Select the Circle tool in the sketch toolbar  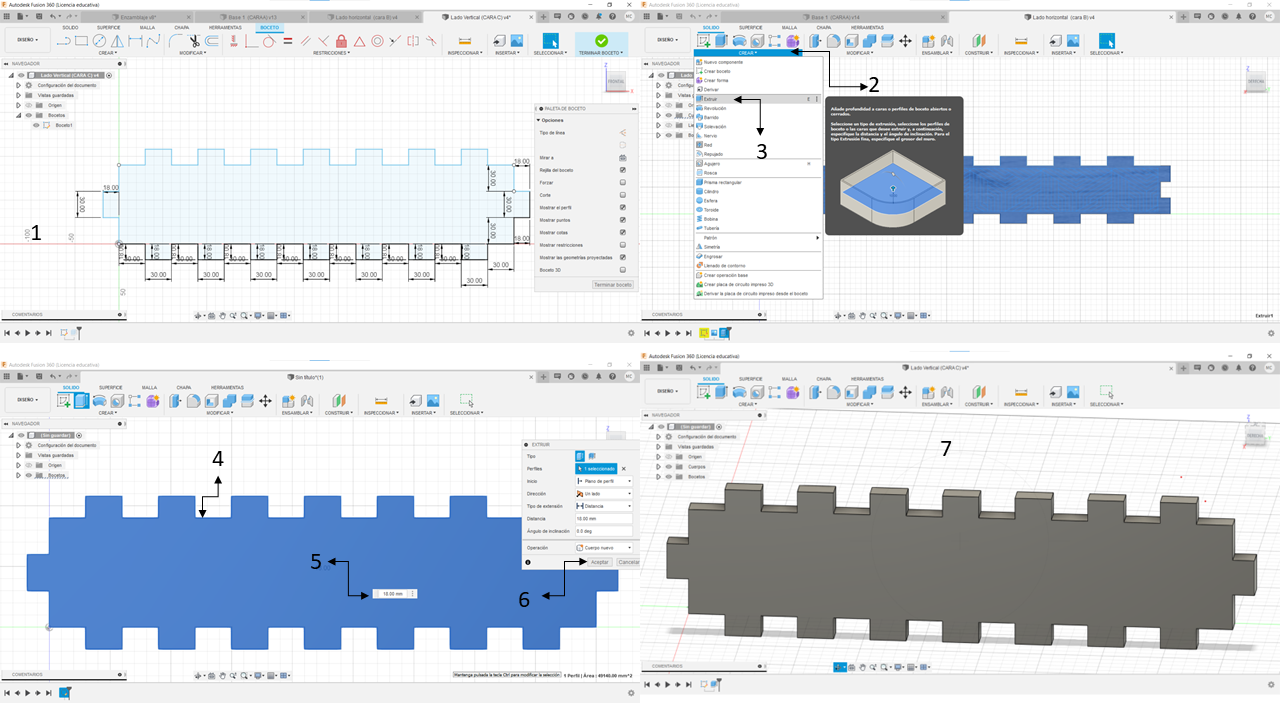[x=100, y=41]
